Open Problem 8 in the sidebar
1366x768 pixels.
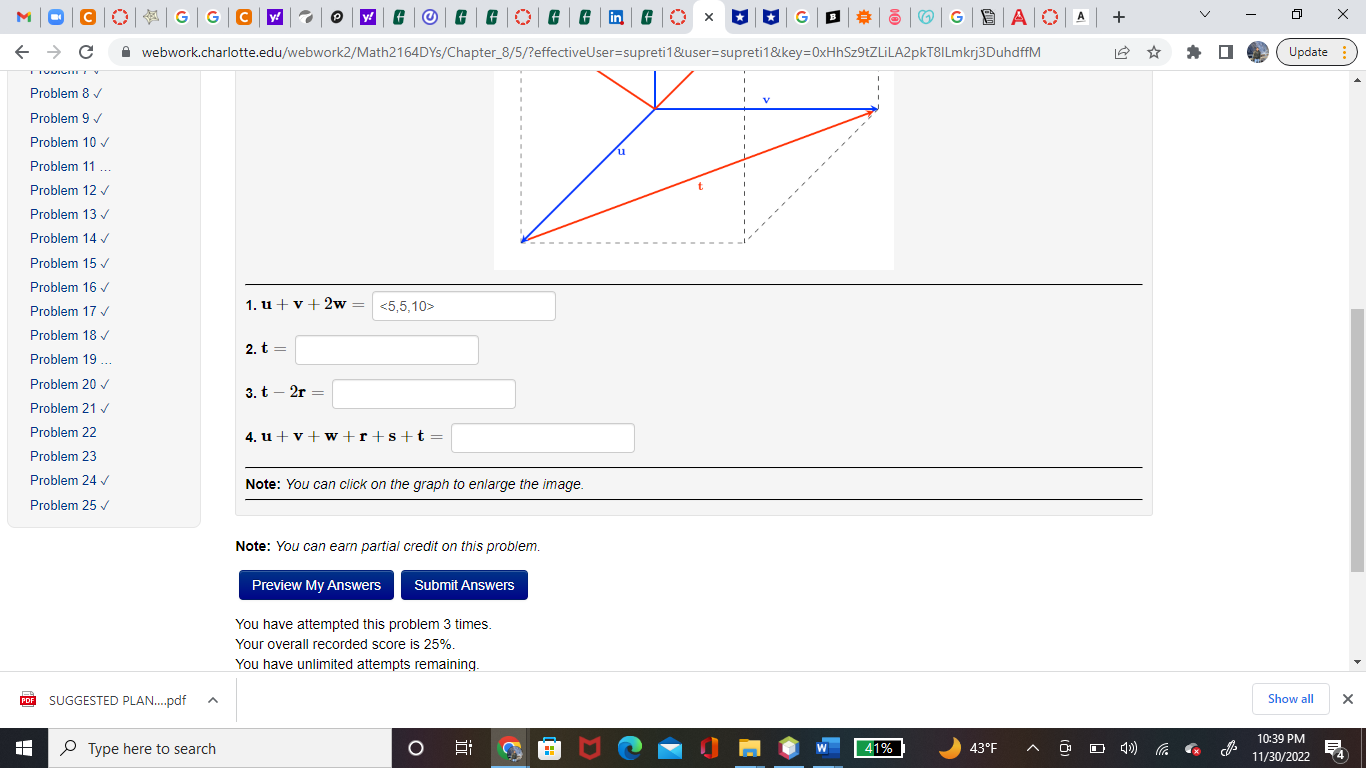(x=66, y=93)
